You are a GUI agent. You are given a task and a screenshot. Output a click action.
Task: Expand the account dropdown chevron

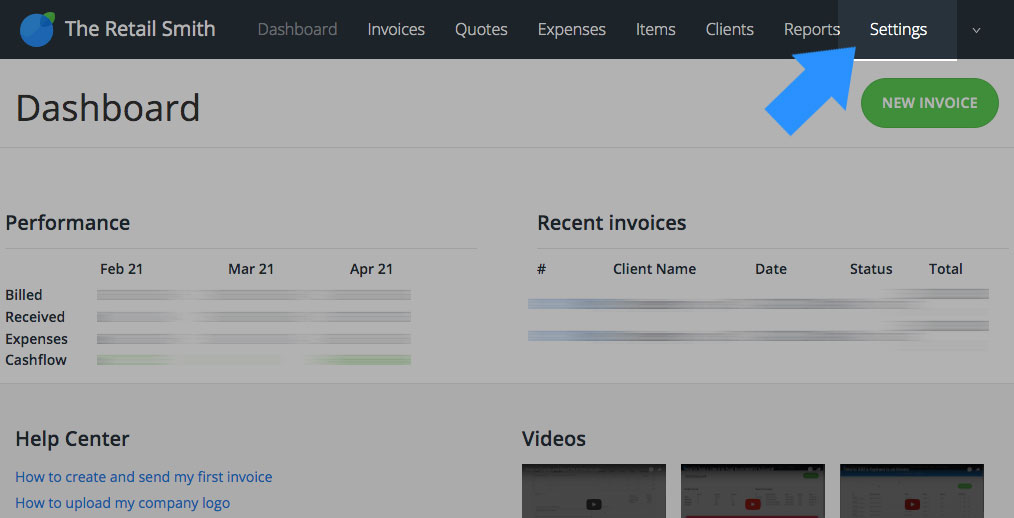[x=976, y=30]
